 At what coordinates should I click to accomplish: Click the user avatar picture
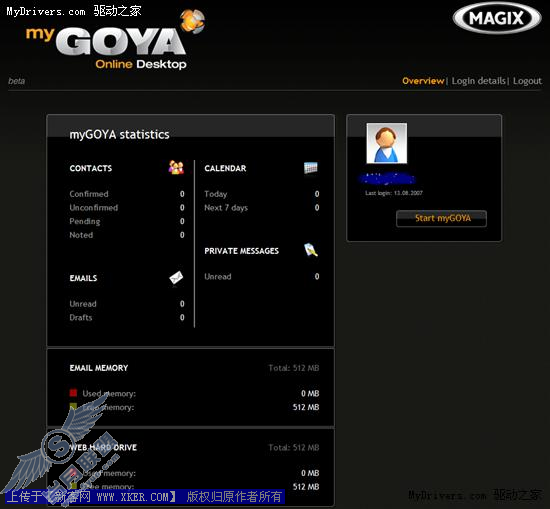pos(387,143)
